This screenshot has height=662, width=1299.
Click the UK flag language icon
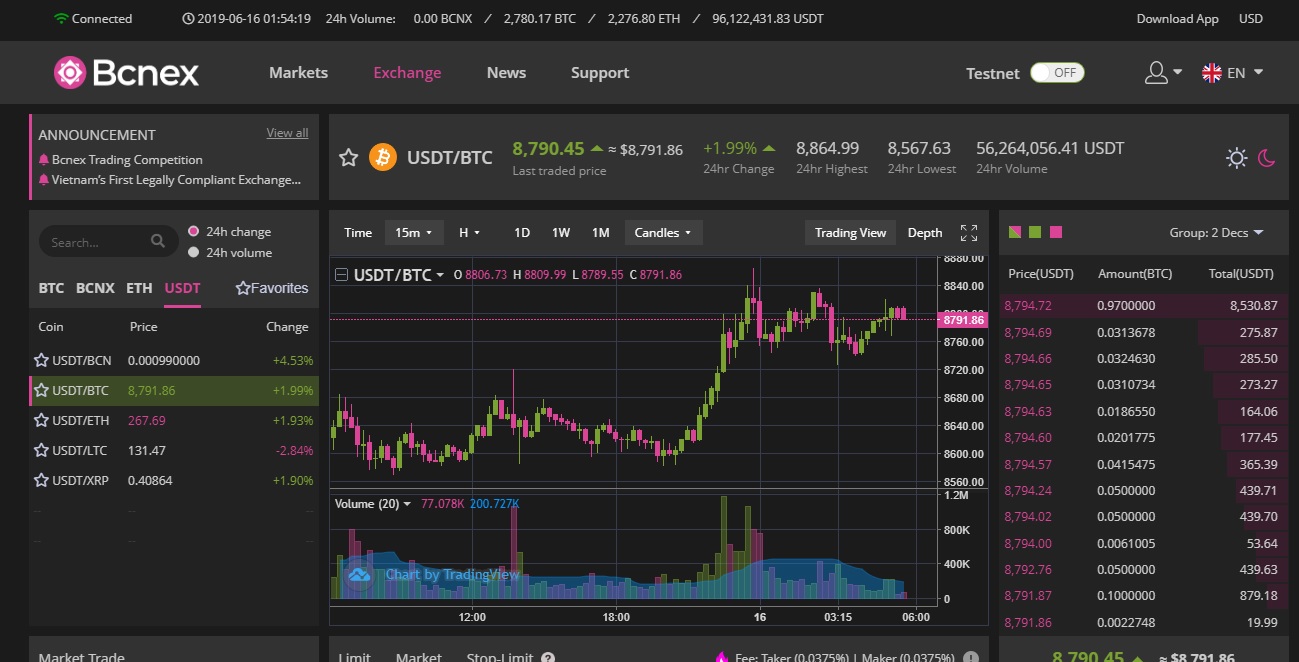[x=1211, y=72]
